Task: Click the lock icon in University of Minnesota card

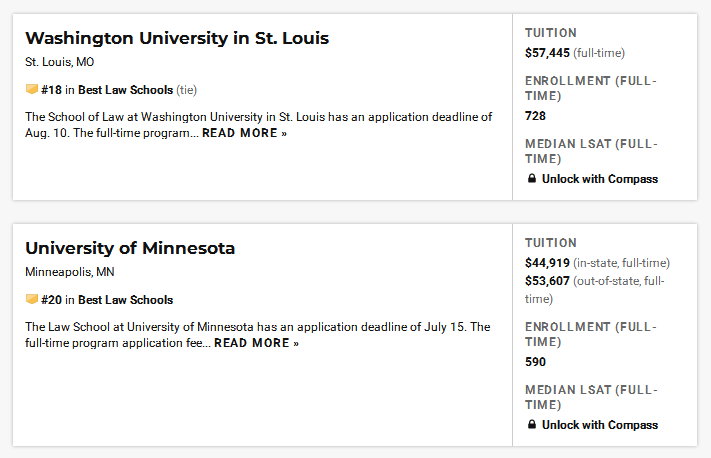Action: coord(532,424)
